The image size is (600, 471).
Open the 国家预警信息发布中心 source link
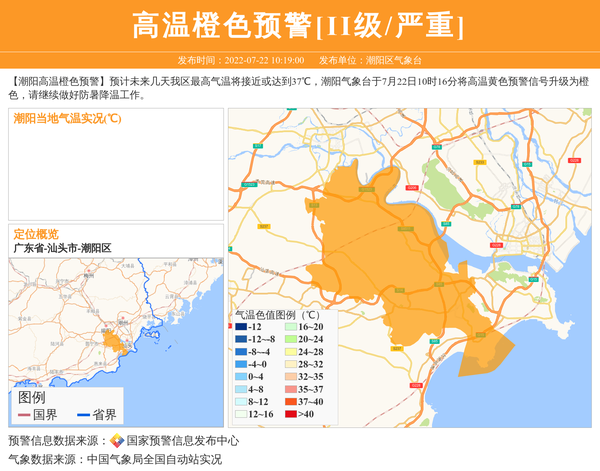click(x=182, y=441)
